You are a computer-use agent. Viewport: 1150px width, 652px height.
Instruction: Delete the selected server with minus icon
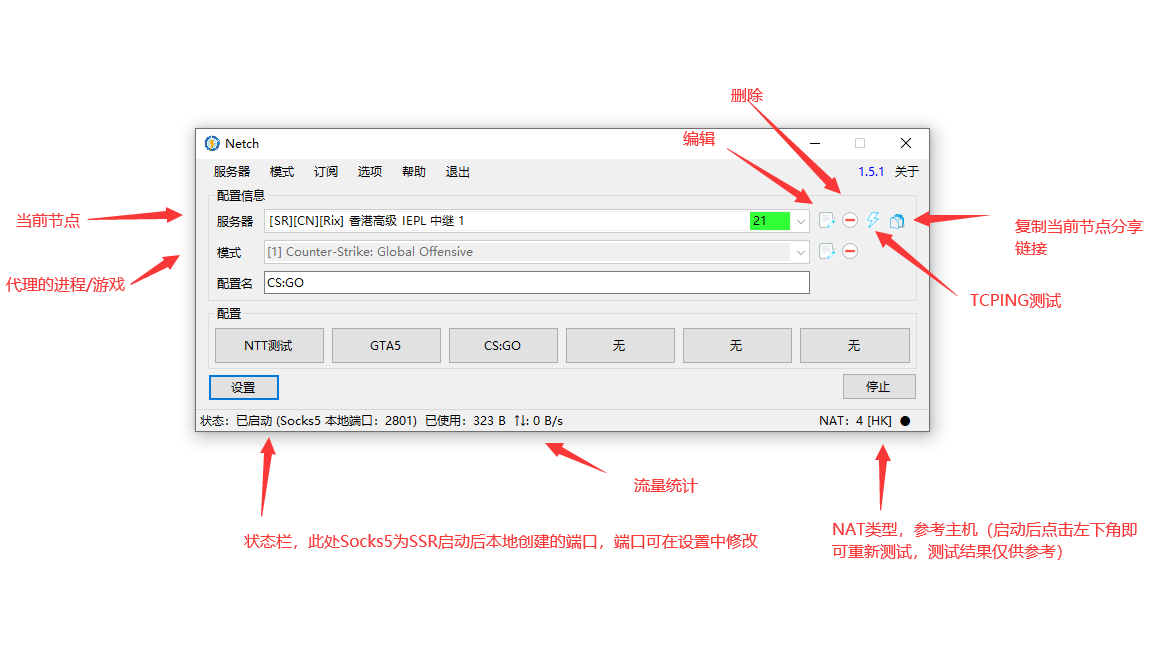pos(850,221)
